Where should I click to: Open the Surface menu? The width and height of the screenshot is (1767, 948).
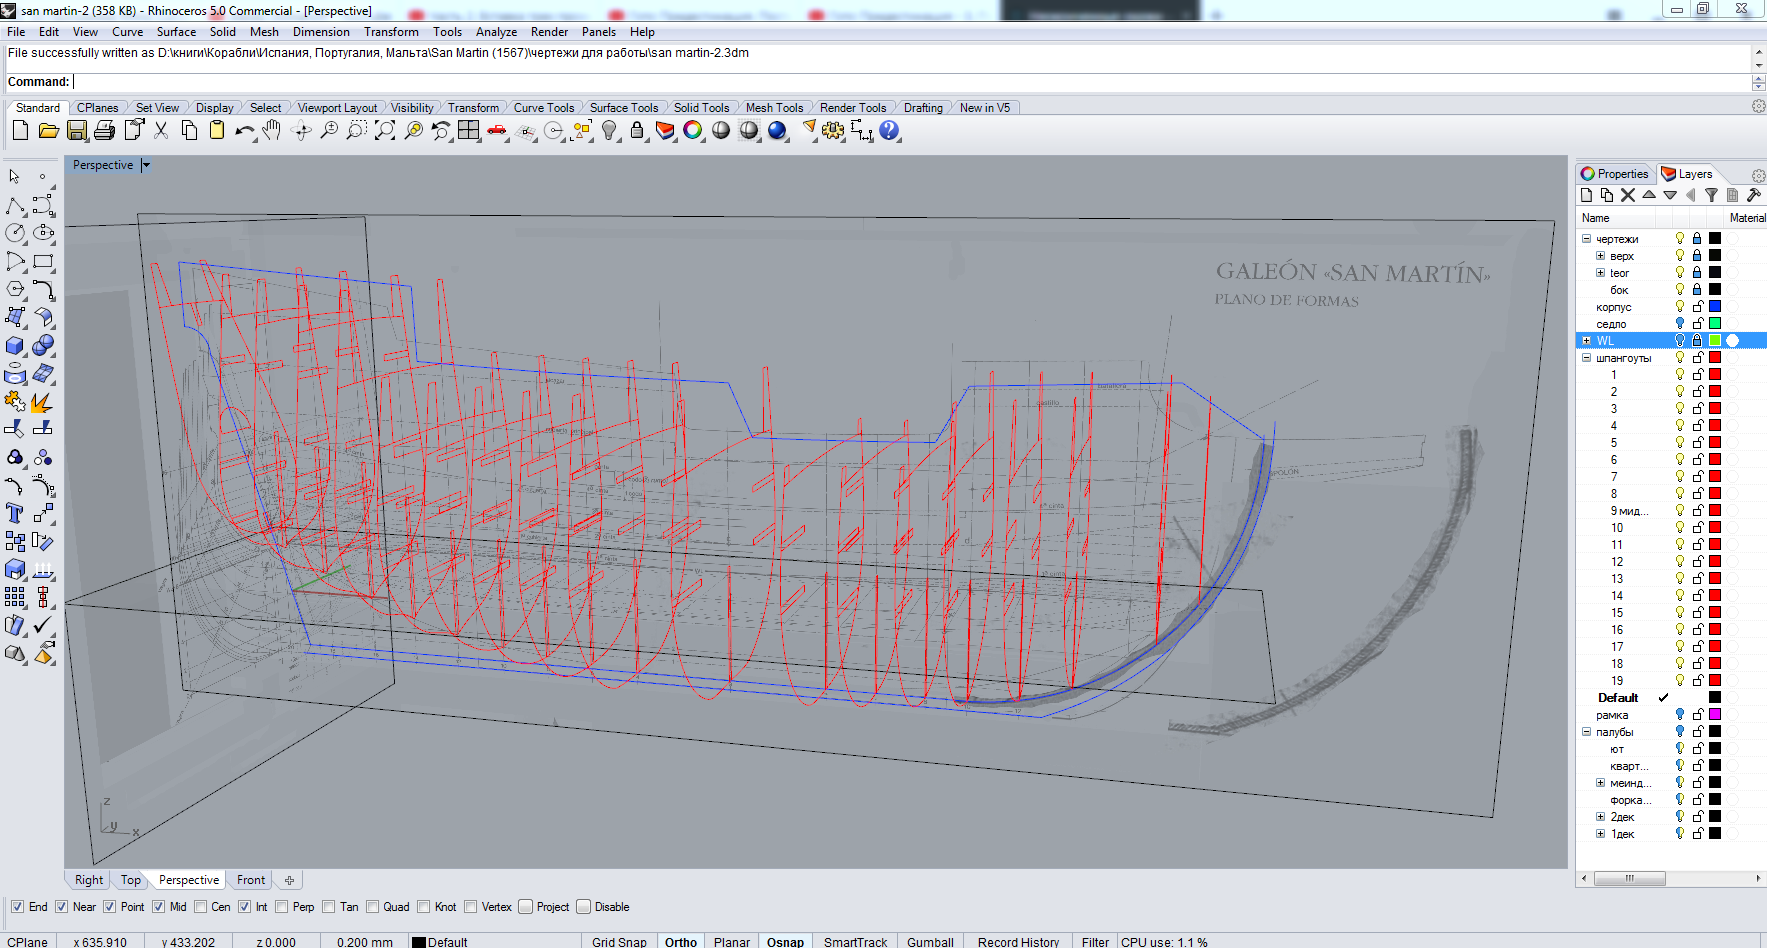(176, 32)
